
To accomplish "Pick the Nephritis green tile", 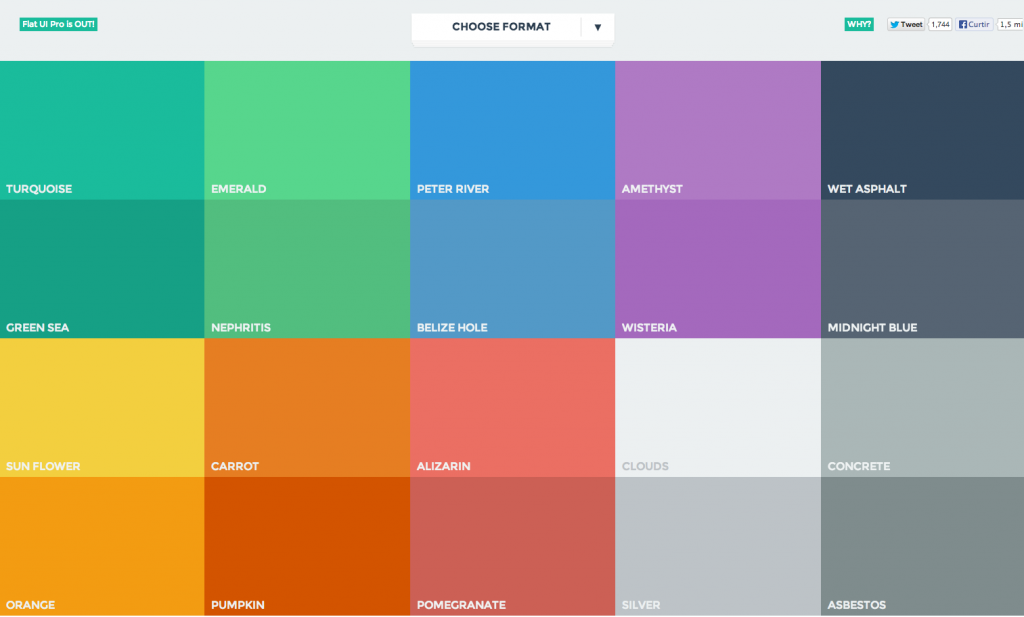I will [307, 268].
